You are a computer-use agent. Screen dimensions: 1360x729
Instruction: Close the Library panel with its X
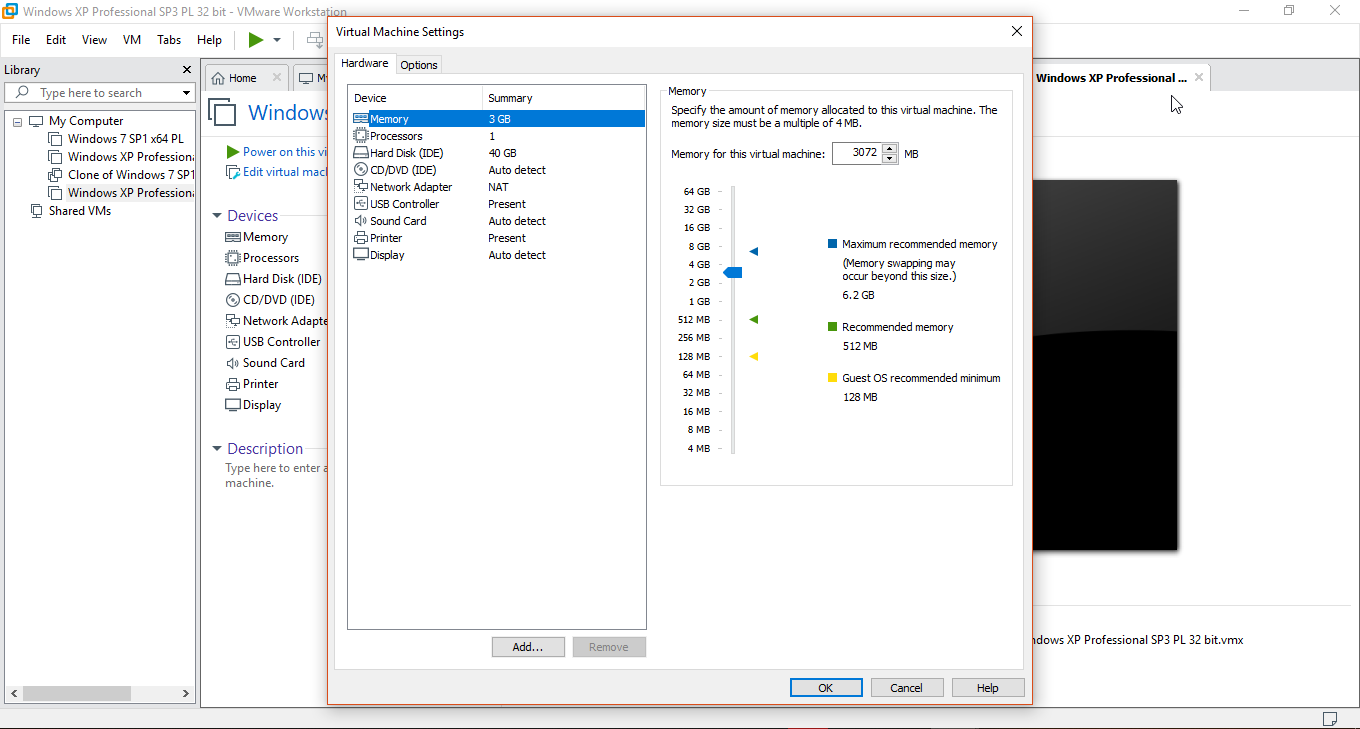coord(186,70)
